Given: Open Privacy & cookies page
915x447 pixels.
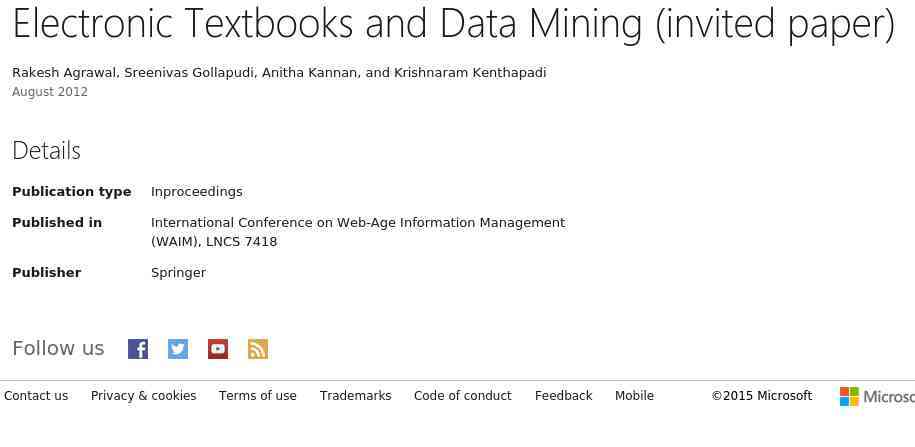Looking at the screenshot, I should click(144, 396).
